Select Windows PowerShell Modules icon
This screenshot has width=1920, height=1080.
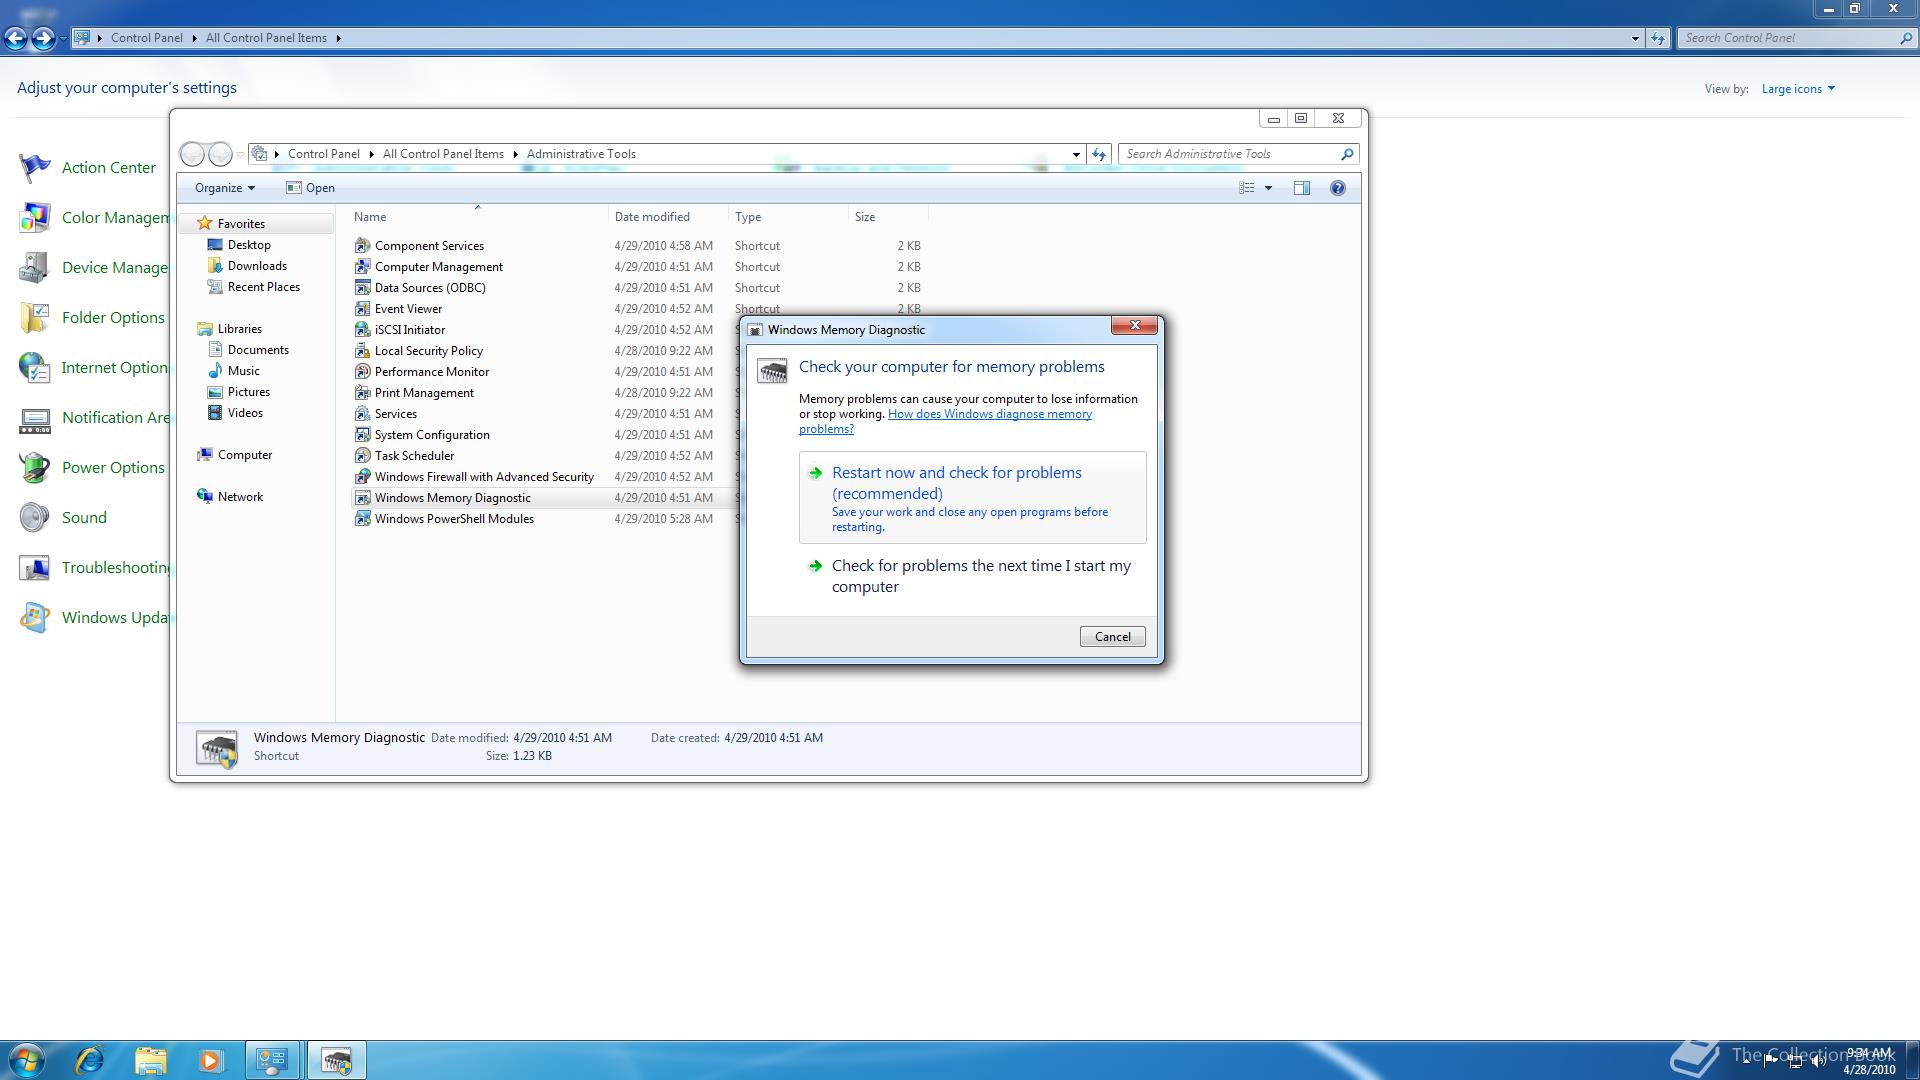click(363, 519)
